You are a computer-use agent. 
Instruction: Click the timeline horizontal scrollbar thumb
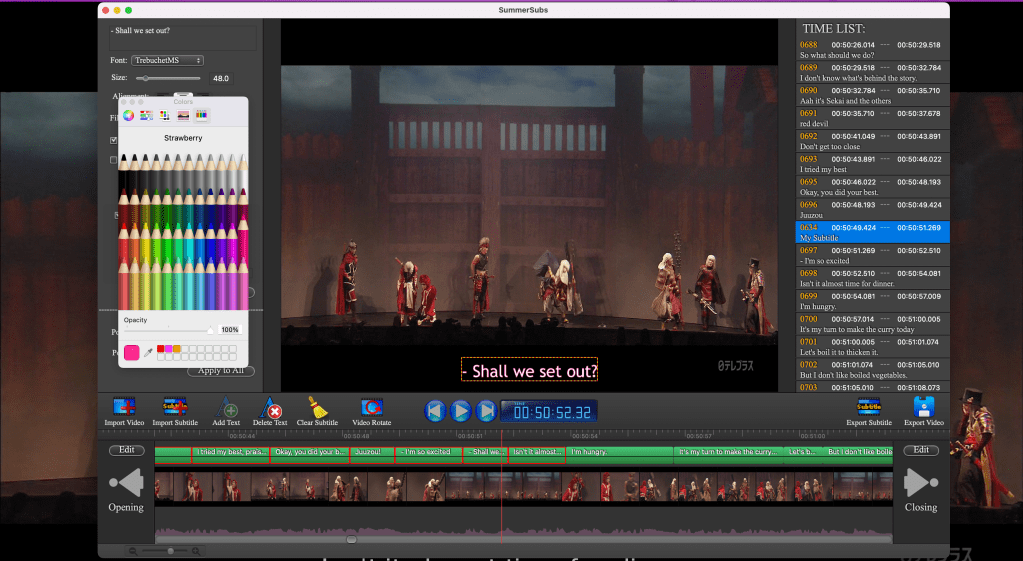tap(352, 539)
